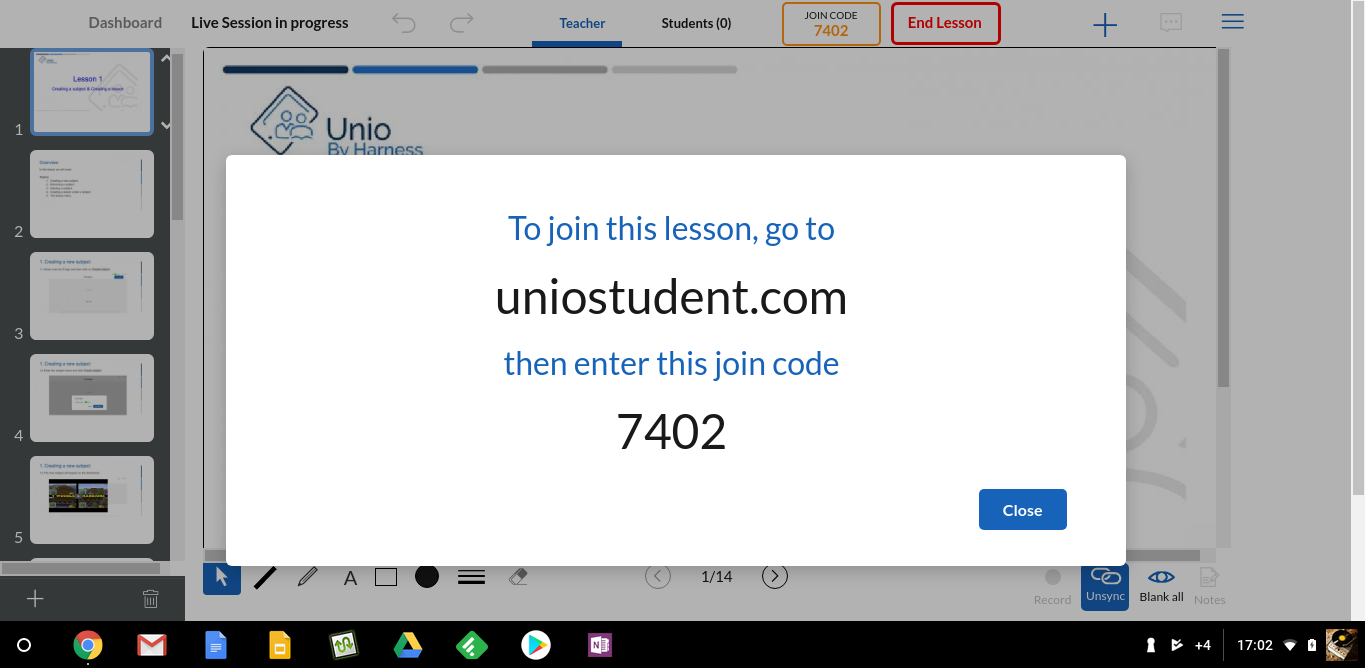The image size is (1365, 668).
Task: Click the uniostudent.com text
Action: pos(671,298)
